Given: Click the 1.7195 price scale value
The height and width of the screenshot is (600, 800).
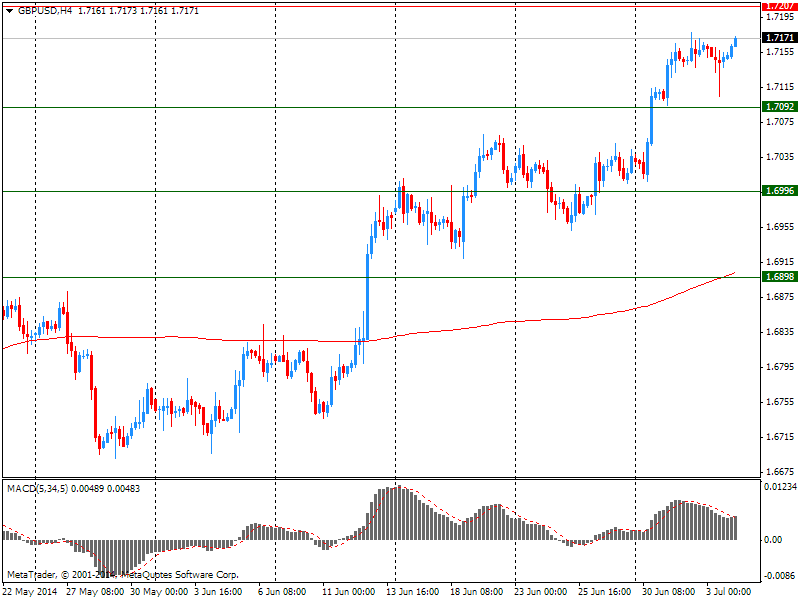Looking at the screenshot, I should 781,17.
